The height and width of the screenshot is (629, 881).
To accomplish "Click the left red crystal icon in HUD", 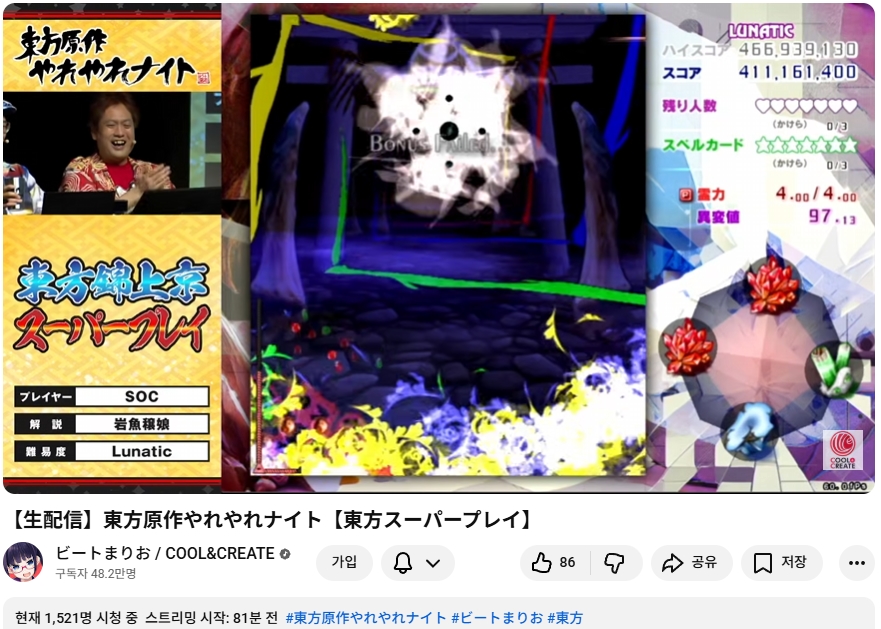I will click(688, 347).
